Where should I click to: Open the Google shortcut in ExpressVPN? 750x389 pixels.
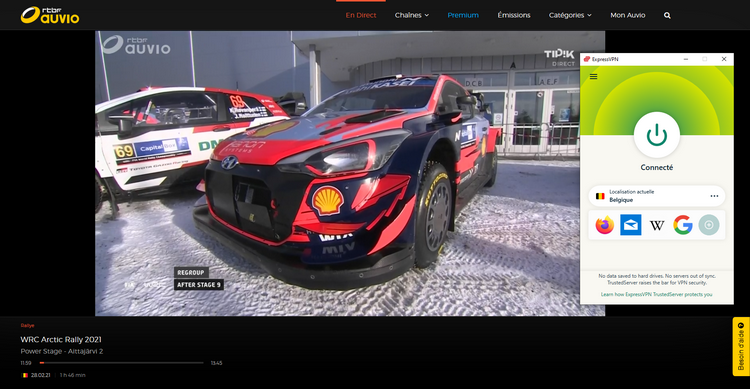pos(683,225)
